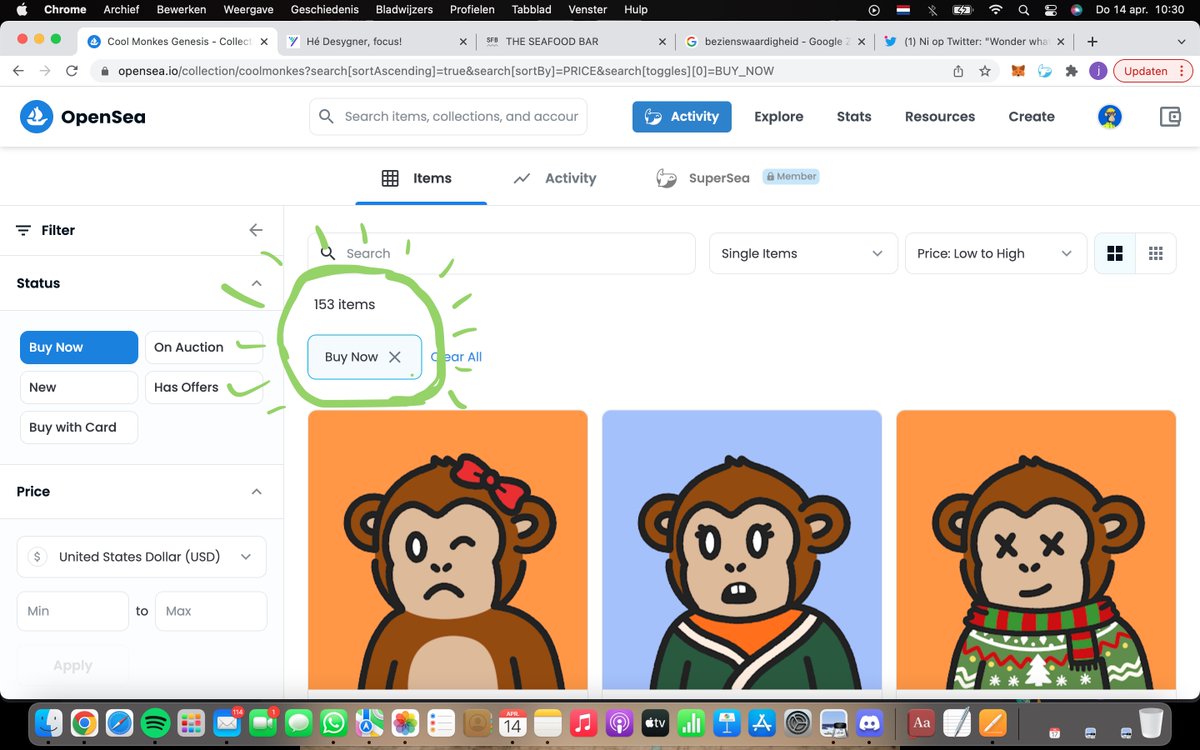
Task: Toggle the New status filter
Action: pos(79,387)
